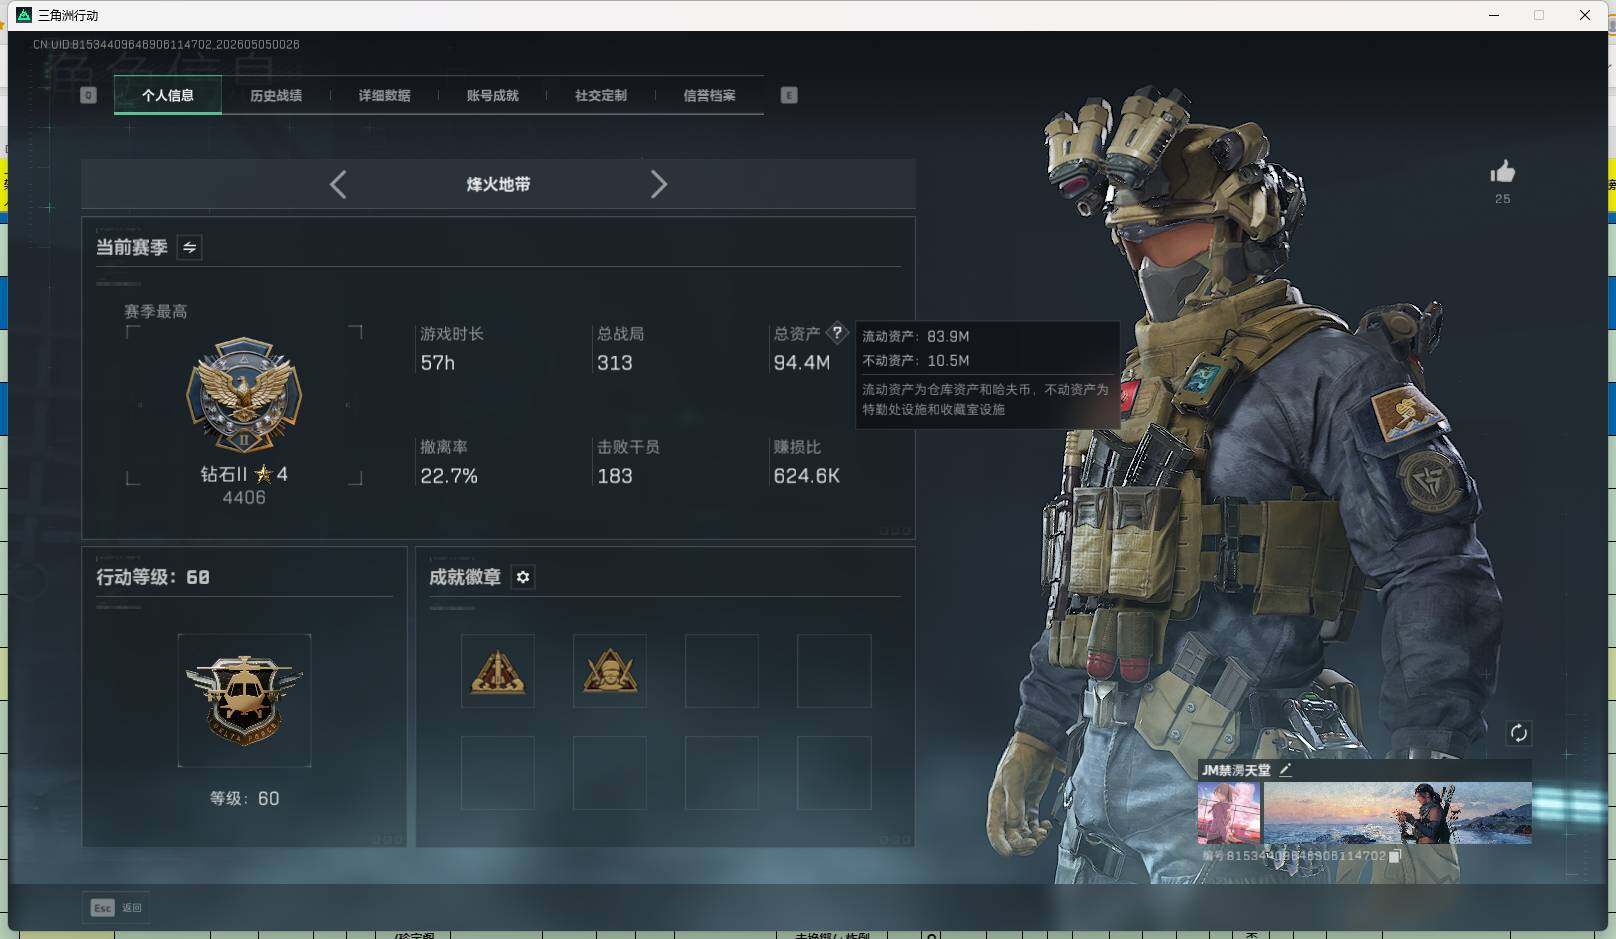This screenshot has width=1616, height=939.
Task: Switch to the 历史战绩 tab
Action: 276,96
